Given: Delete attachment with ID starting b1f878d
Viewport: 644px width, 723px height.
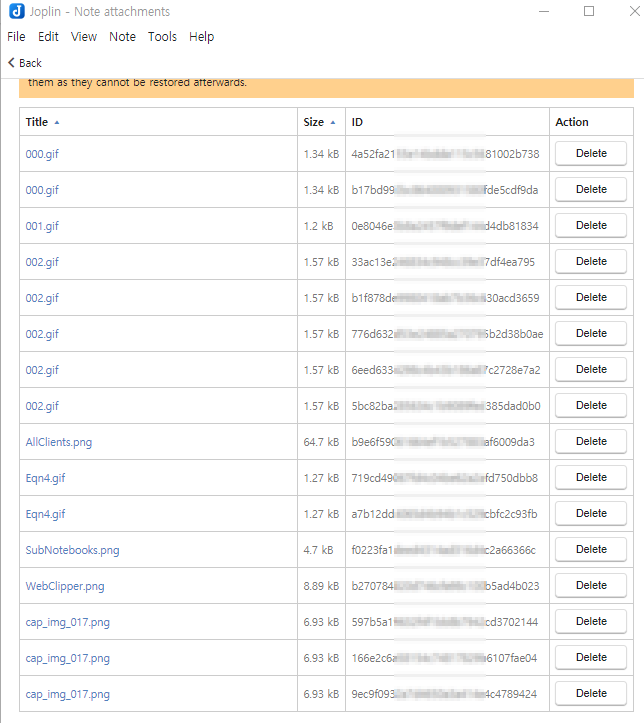Looking at the screenshot, I should point(591,297).
